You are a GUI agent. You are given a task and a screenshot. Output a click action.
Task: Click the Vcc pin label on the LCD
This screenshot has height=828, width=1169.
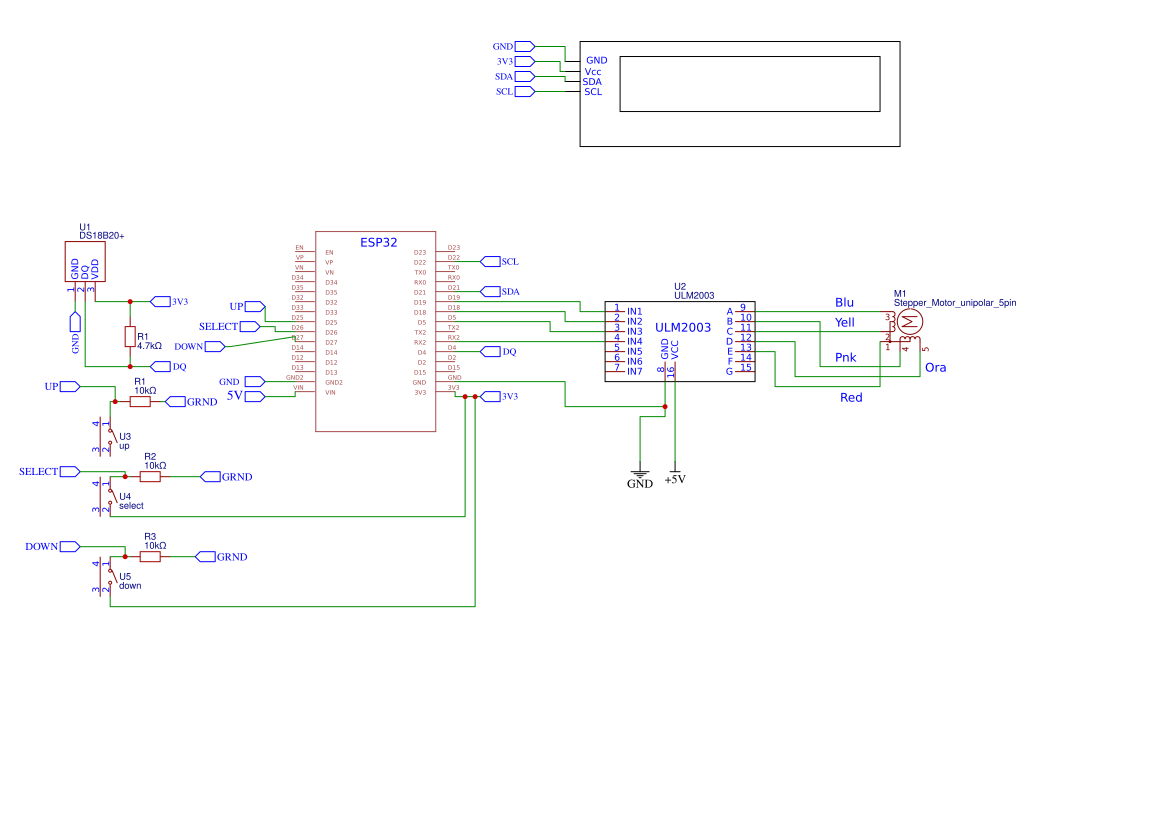point(593,72)
